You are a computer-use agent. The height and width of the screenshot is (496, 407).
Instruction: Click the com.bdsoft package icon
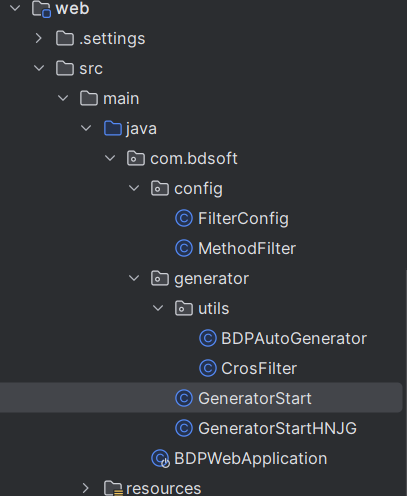click(136, 158)
